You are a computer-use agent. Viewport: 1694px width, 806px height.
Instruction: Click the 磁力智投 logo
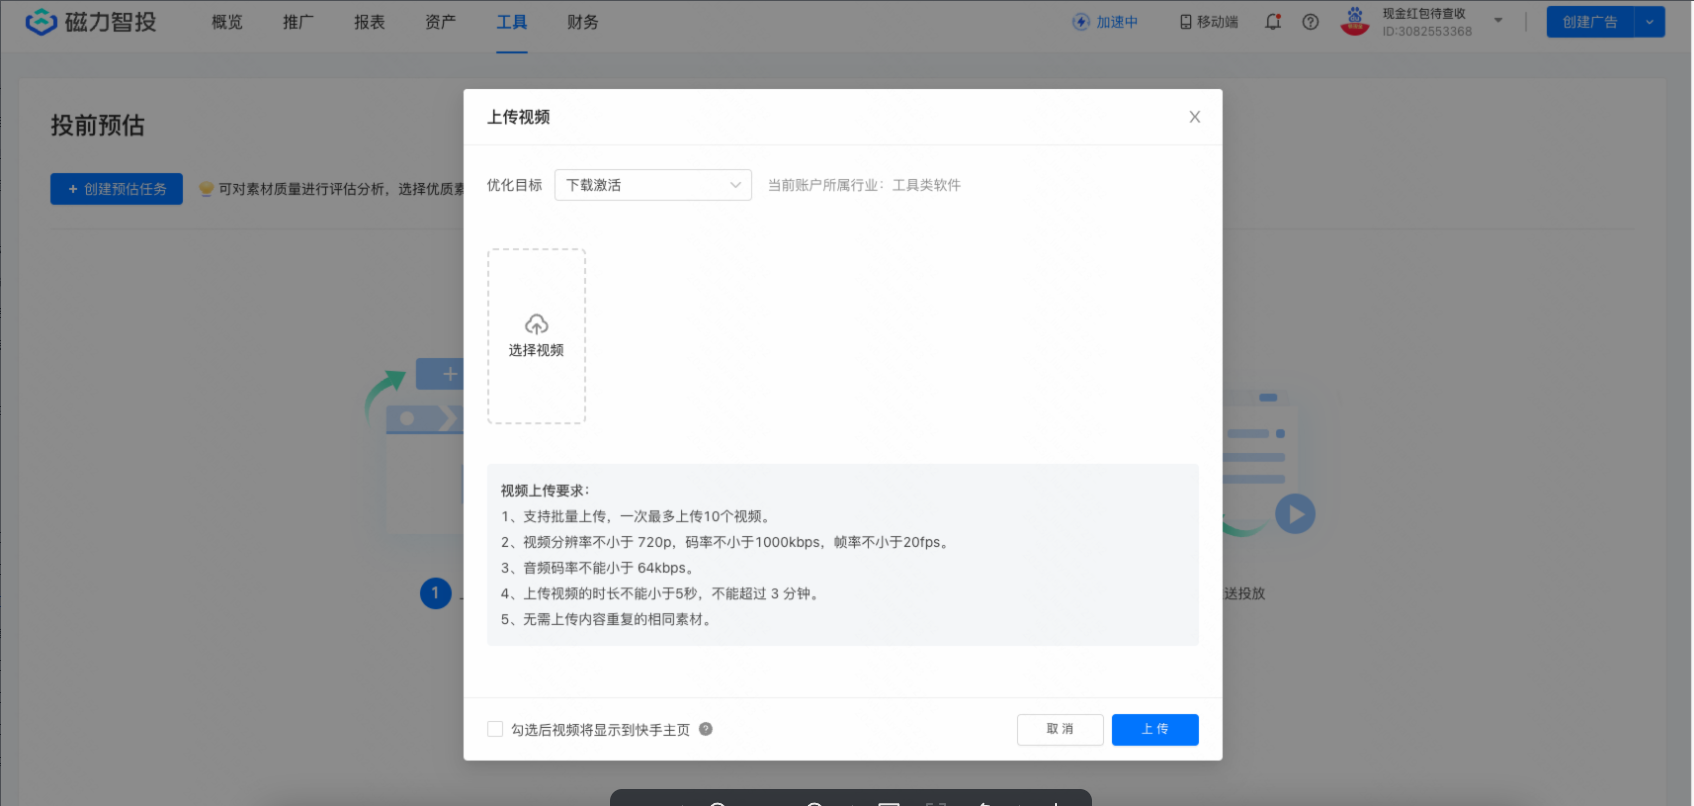pyautogui.click(x=91, y=22)
